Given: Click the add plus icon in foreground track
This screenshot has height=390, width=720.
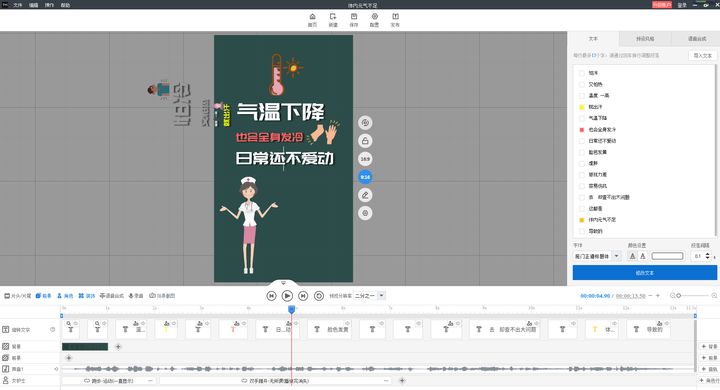Looking at the screenshot, I should 68,358.
